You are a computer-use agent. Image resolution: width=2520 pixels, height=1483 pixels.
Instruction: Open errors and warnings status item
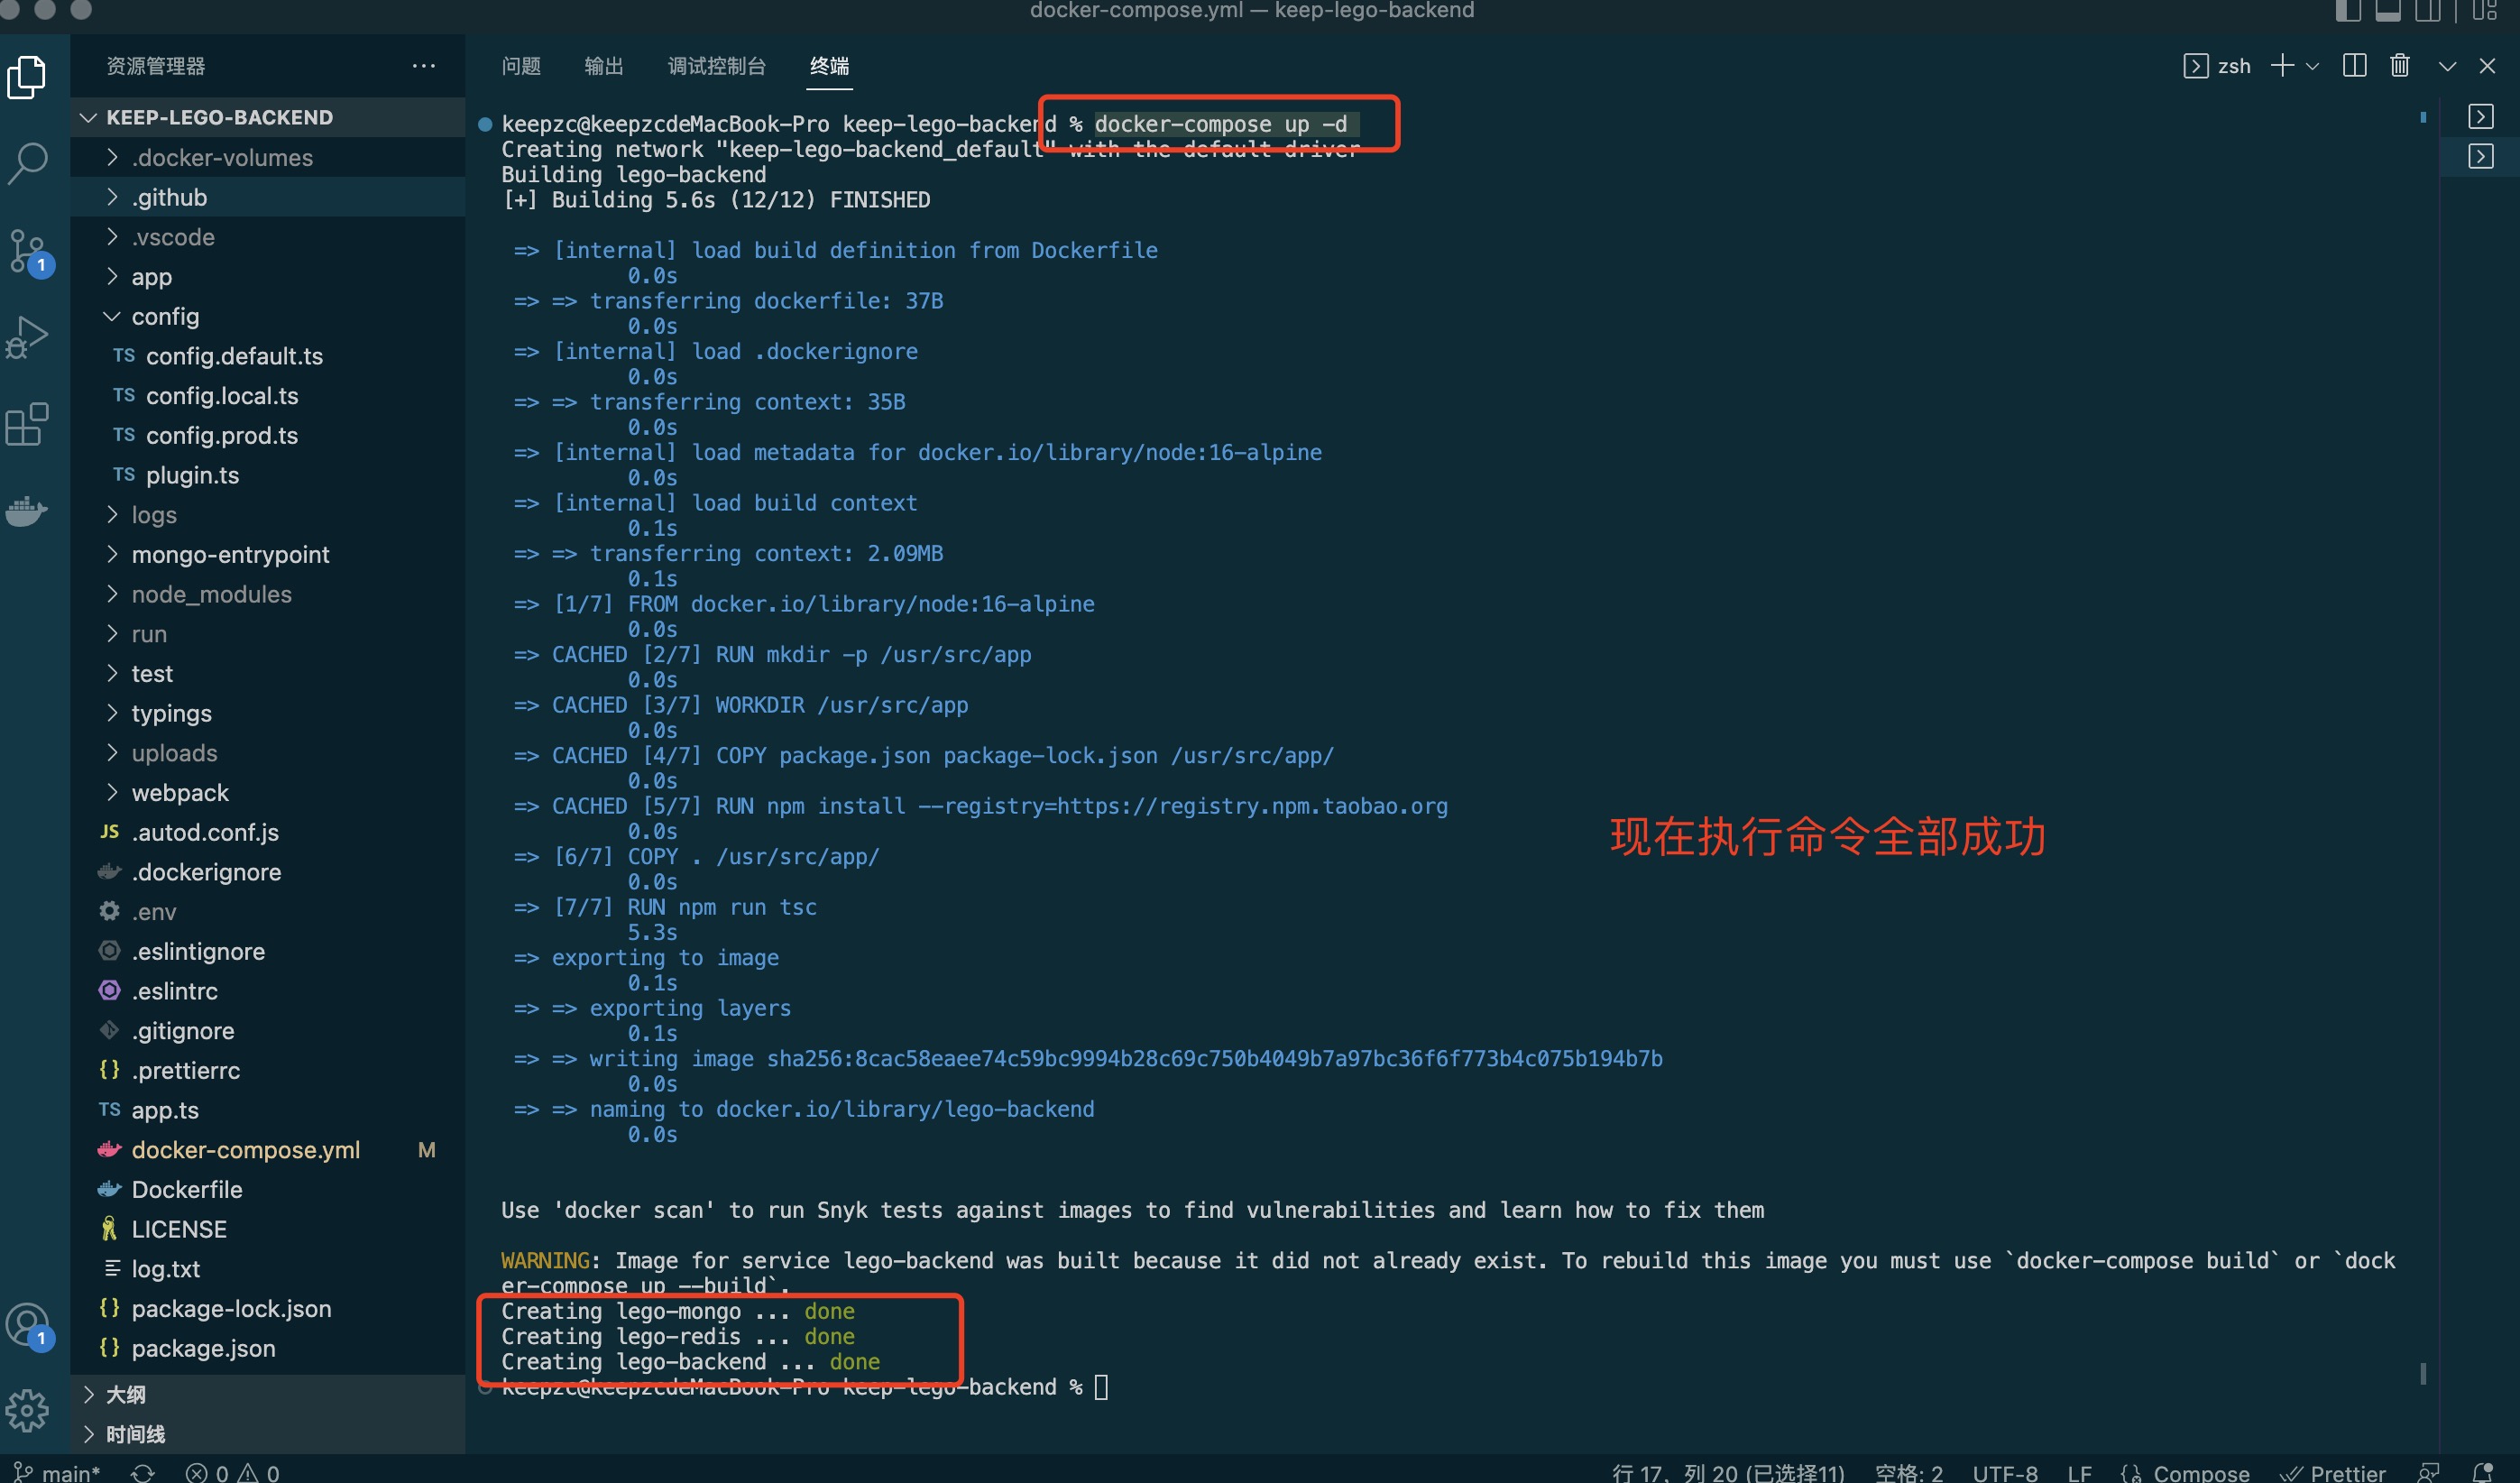pyautogui.click(x=233, y=1472)
